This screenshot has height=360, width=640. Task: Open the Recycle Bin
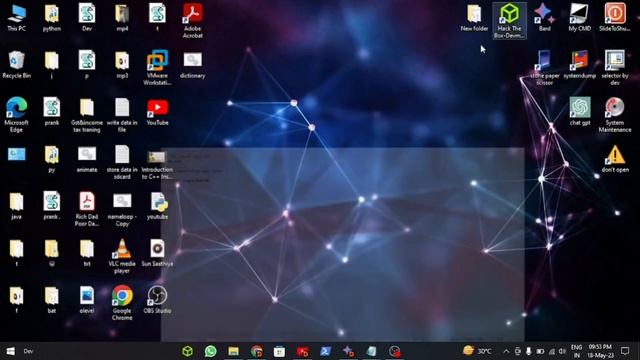pyautogui.click(x=16, y=65)
